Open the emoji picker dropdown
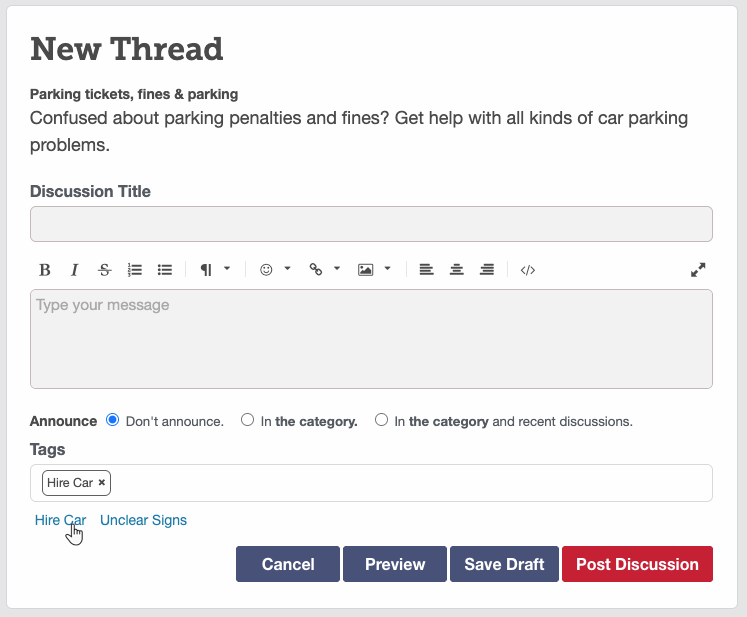 275,270
